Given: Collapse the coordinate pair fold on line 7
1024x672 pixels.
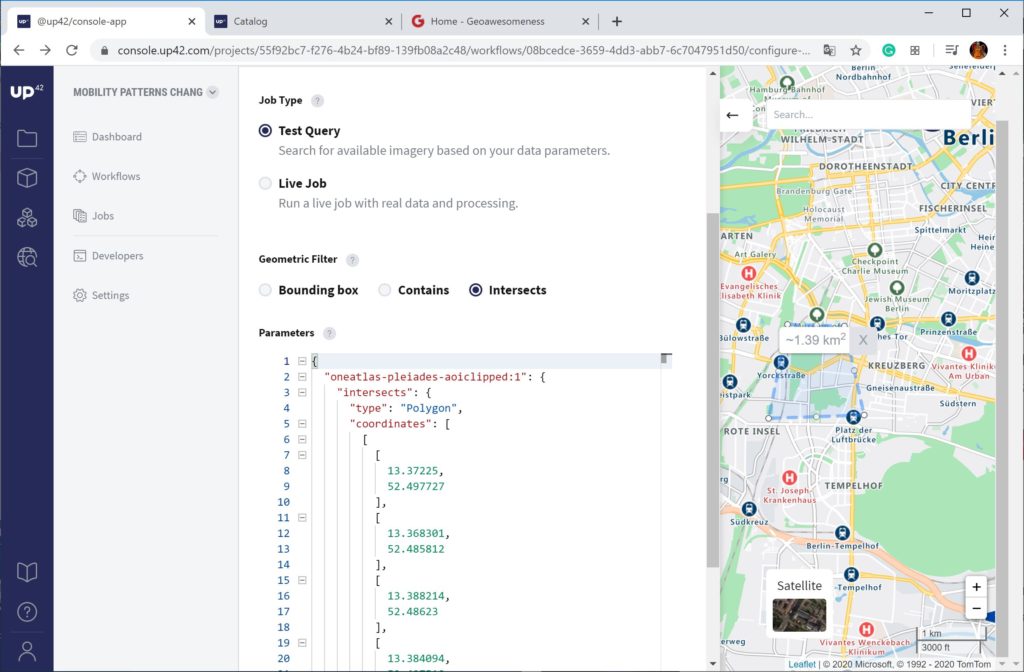Looking at the screenshot, I should [x=302, y=455].
